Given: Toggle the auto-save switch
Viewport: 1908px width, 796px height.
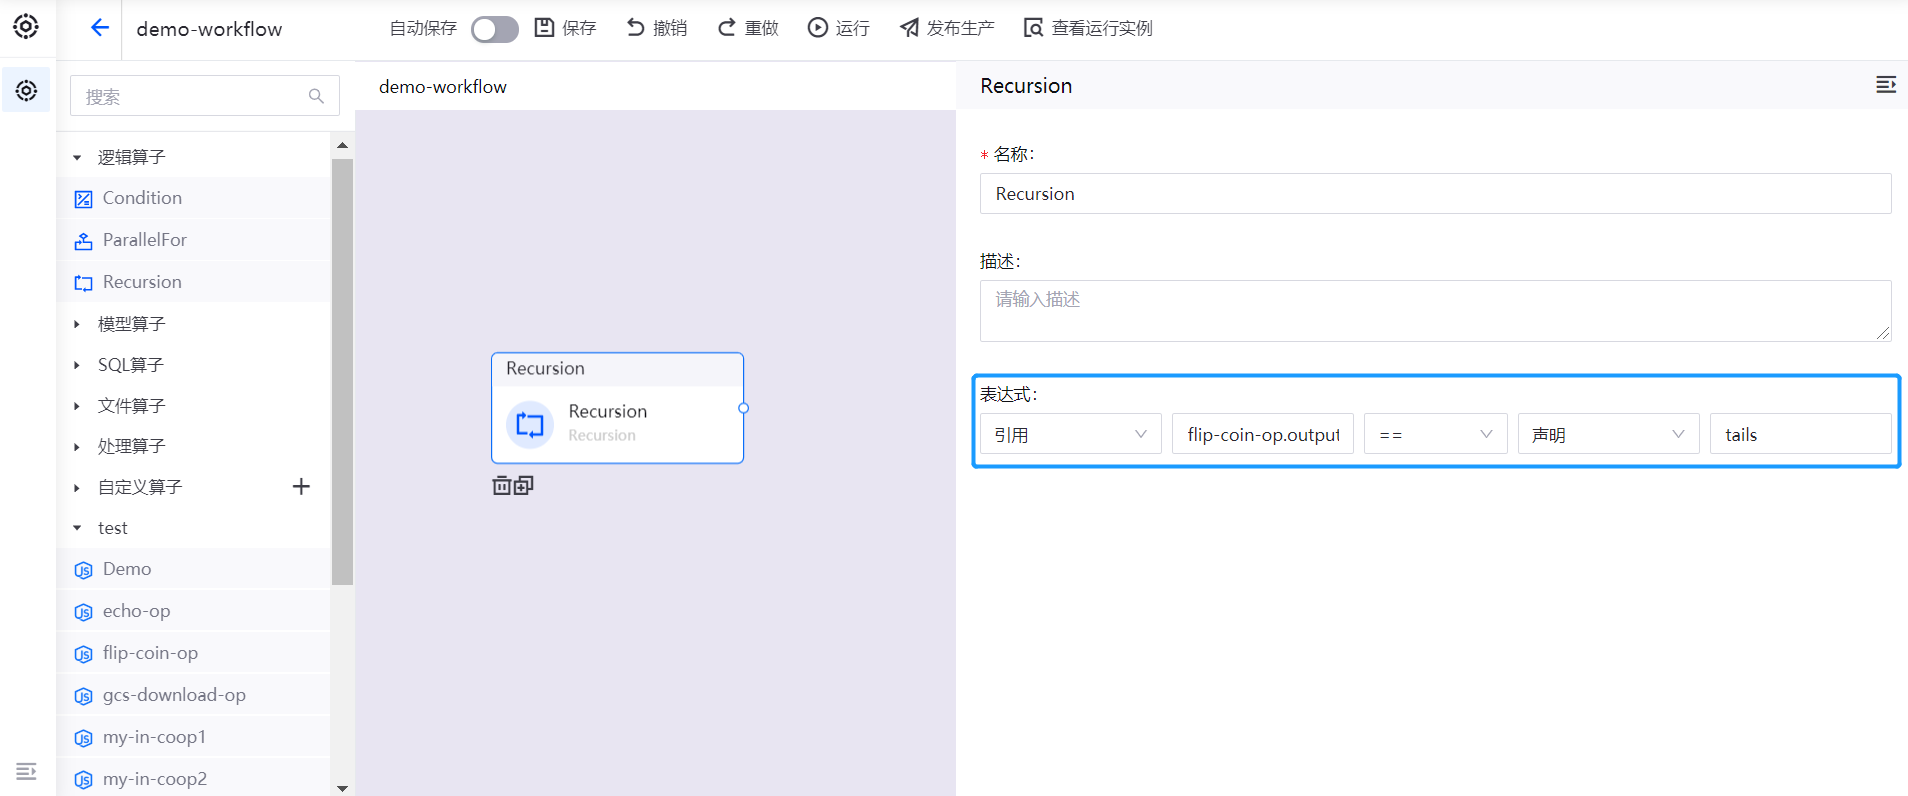Looking at the screenshot, I should pos(494,29).
